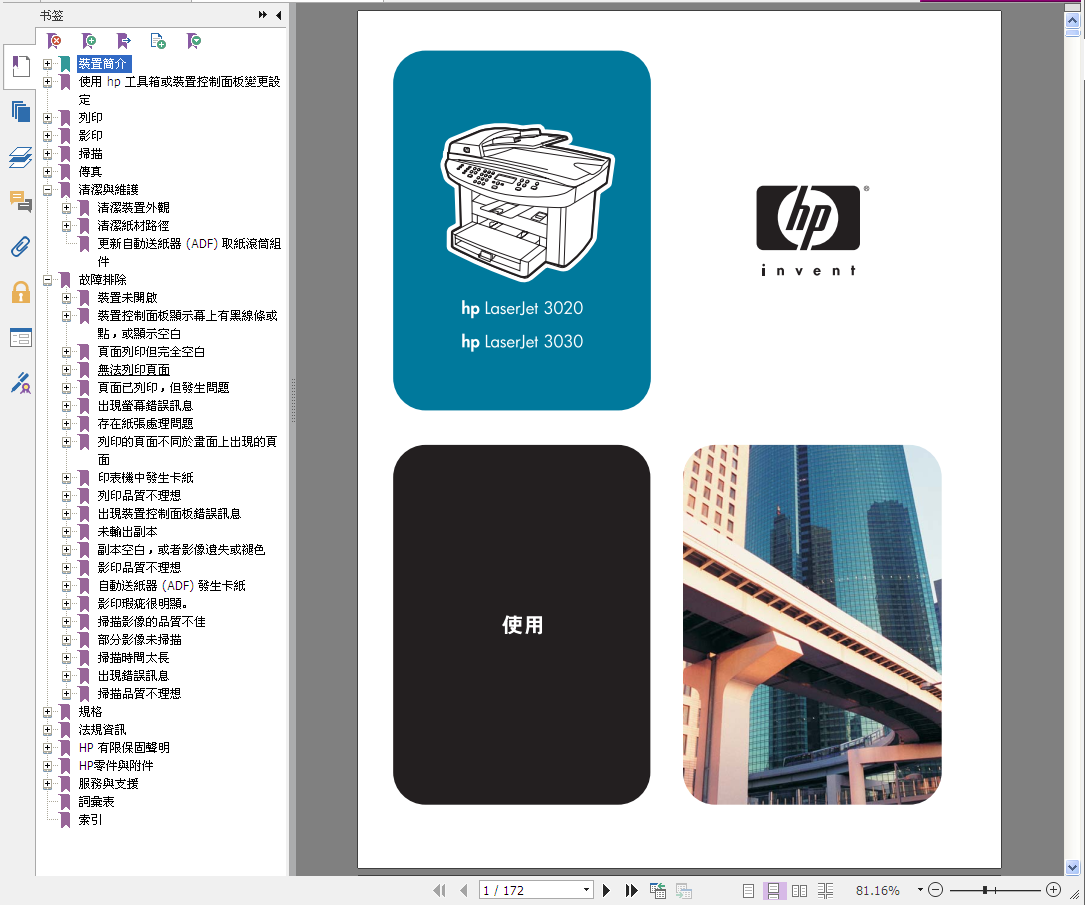Click the bookmark options icon with dropdown arrow
Image resolution: width=1085 pixels, height=905 pixels.
point(194,42)
